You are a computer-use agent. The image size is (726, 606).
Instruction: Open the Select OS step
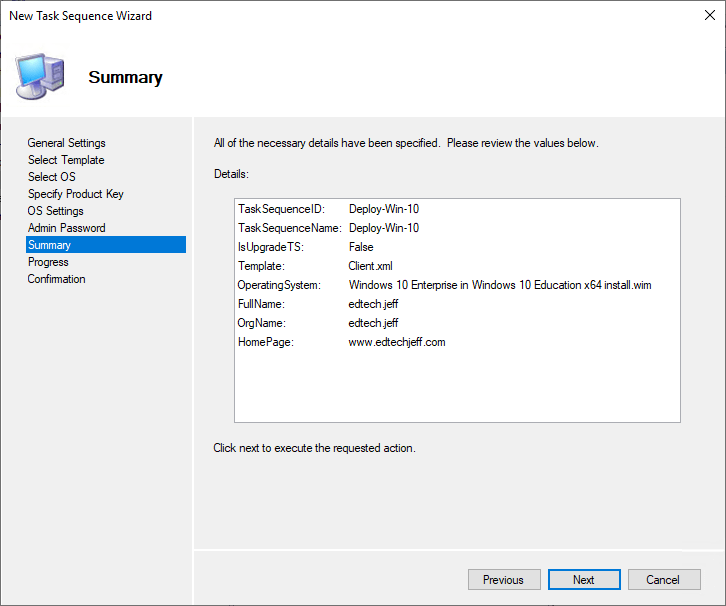(x=51, y=177)
